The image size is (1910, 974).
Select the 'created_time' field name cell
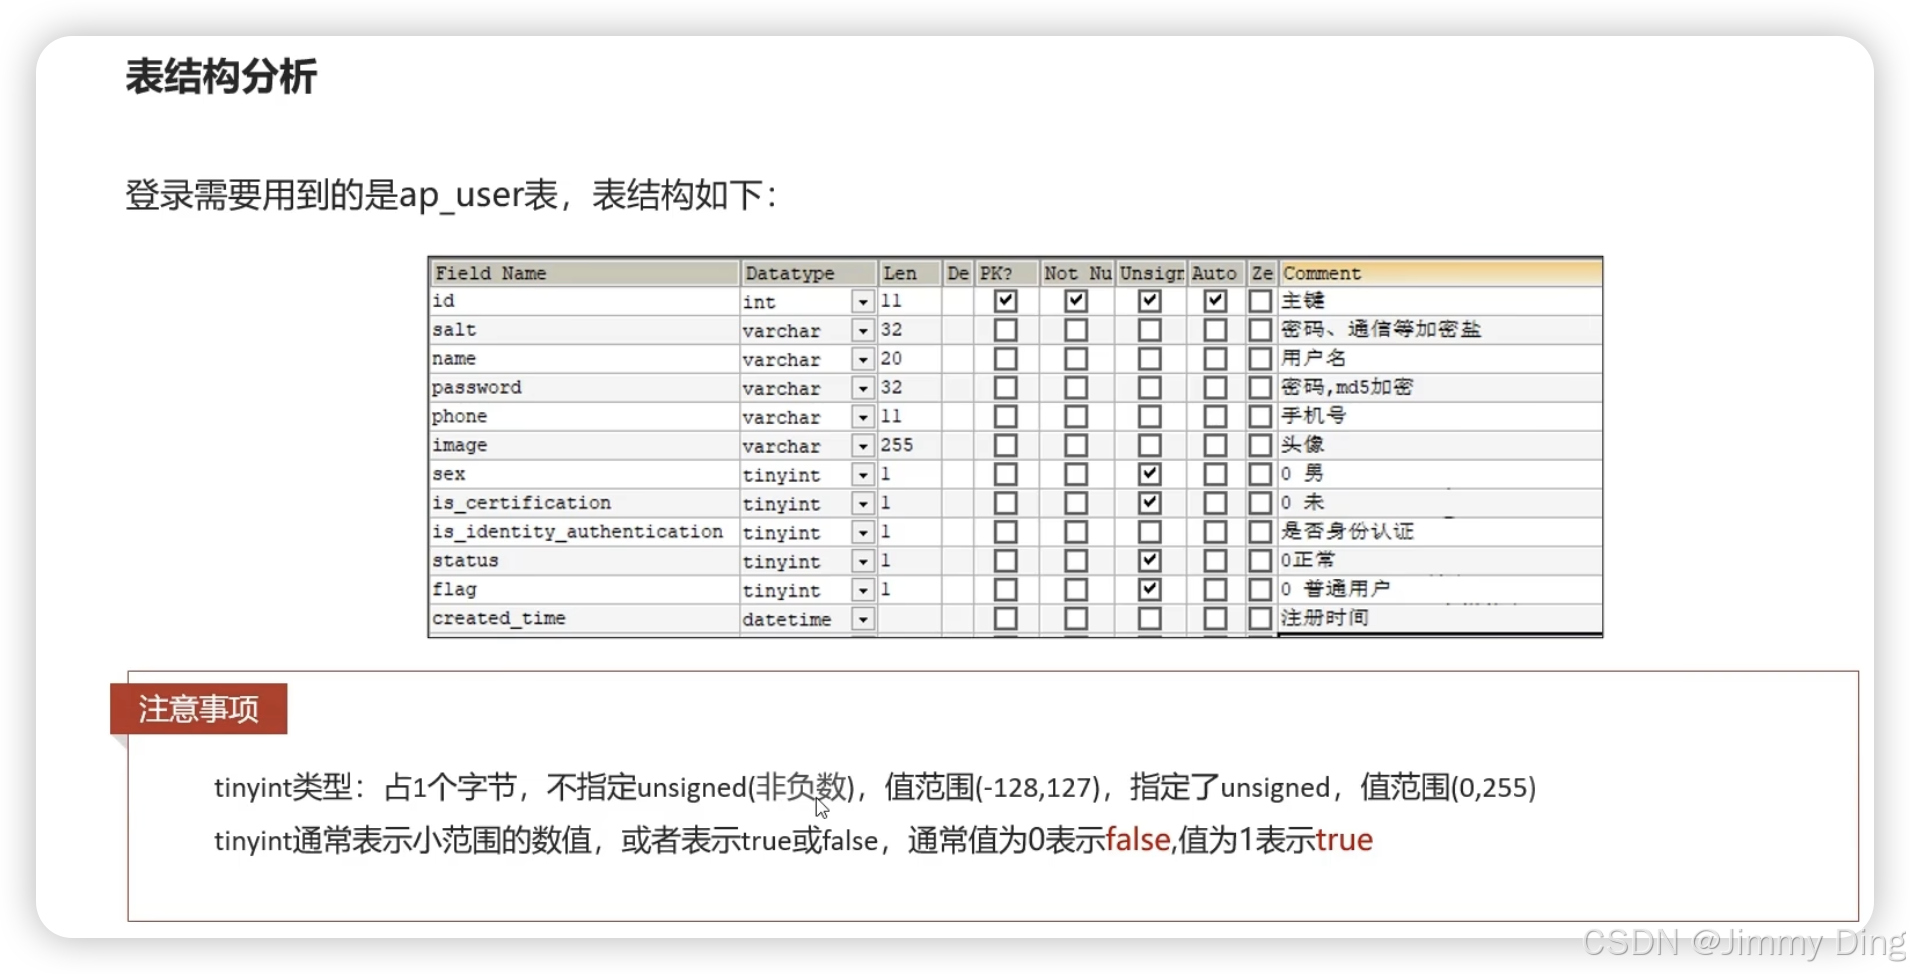pos(585,619)
